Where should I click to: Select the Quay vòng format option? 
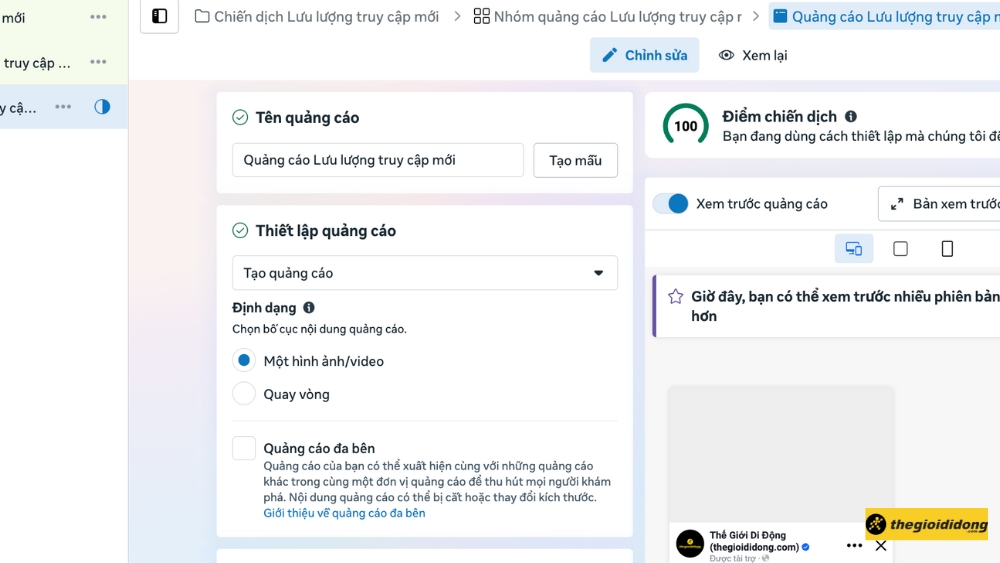(244, 394)
